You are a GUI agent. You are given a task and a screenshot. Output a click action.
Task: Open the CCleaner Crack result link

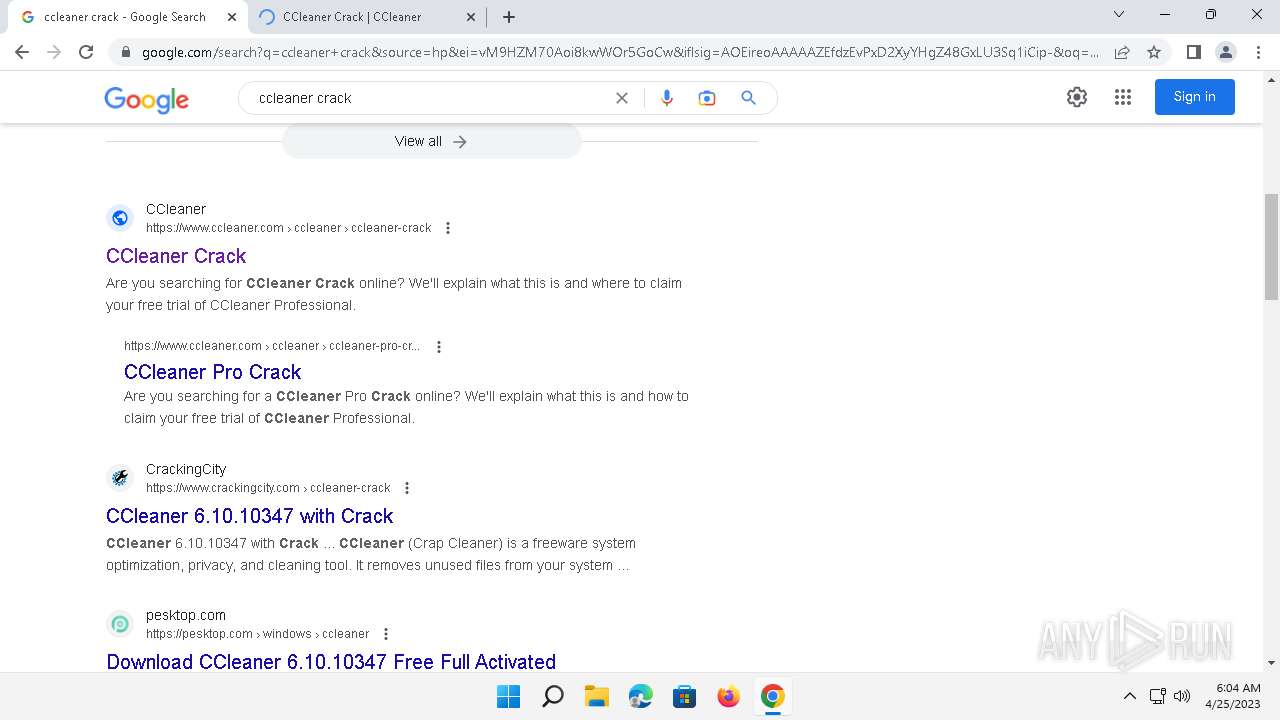tap(176, 256)
